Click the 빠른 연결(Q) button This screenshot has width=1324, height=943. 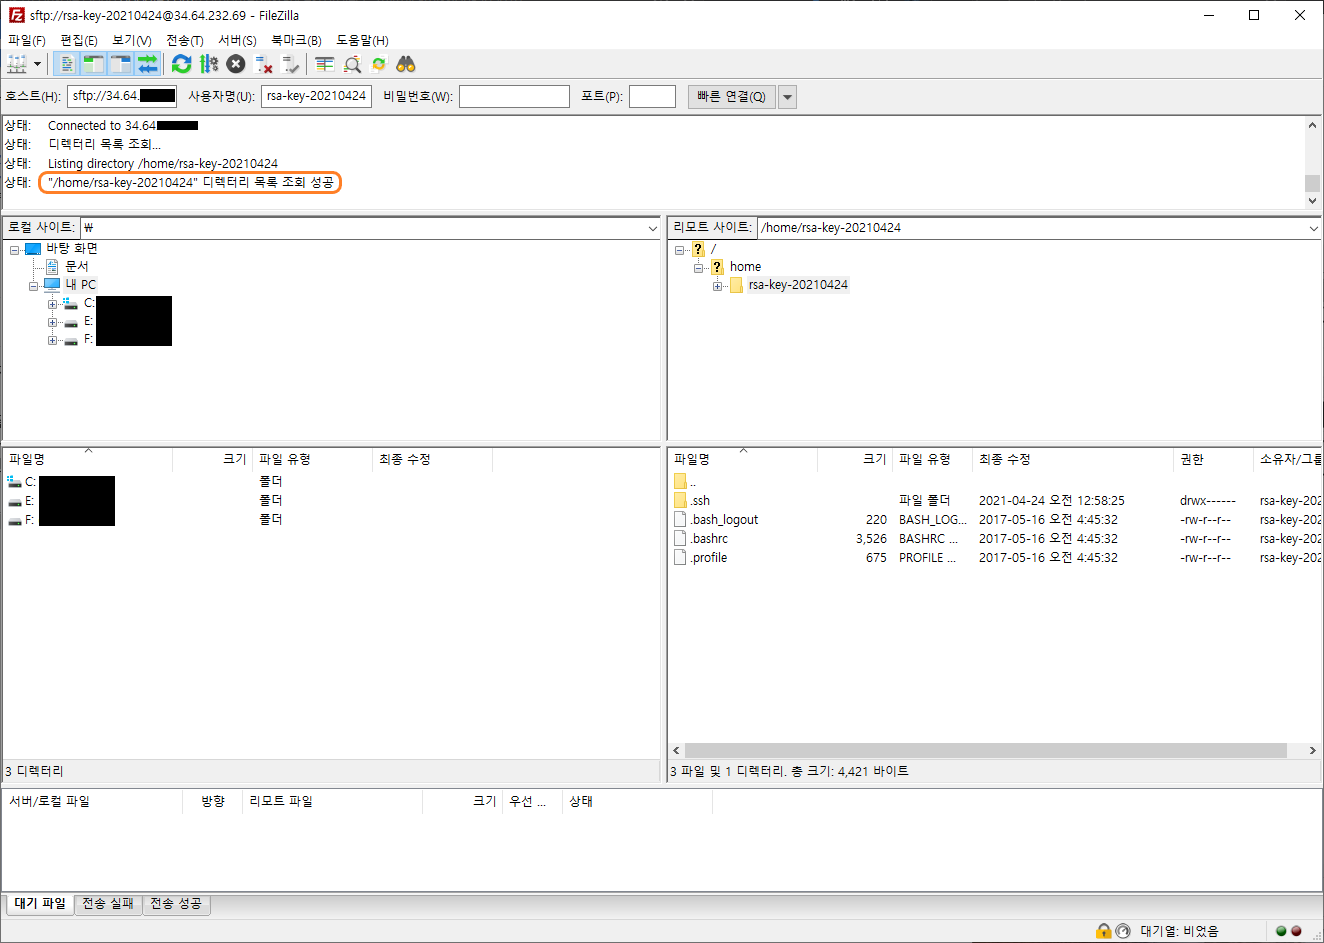coord(731,97)
